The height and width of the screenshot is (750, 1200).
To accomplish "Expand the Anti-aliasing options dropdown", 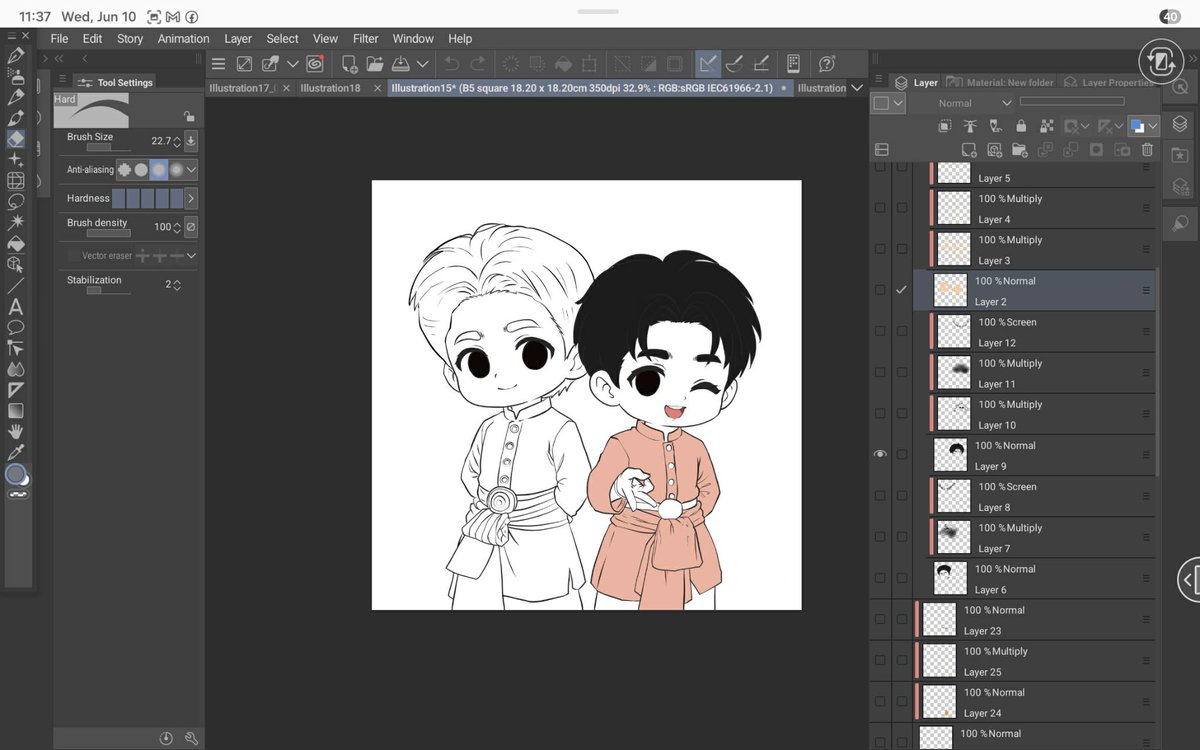I will 191,170.
